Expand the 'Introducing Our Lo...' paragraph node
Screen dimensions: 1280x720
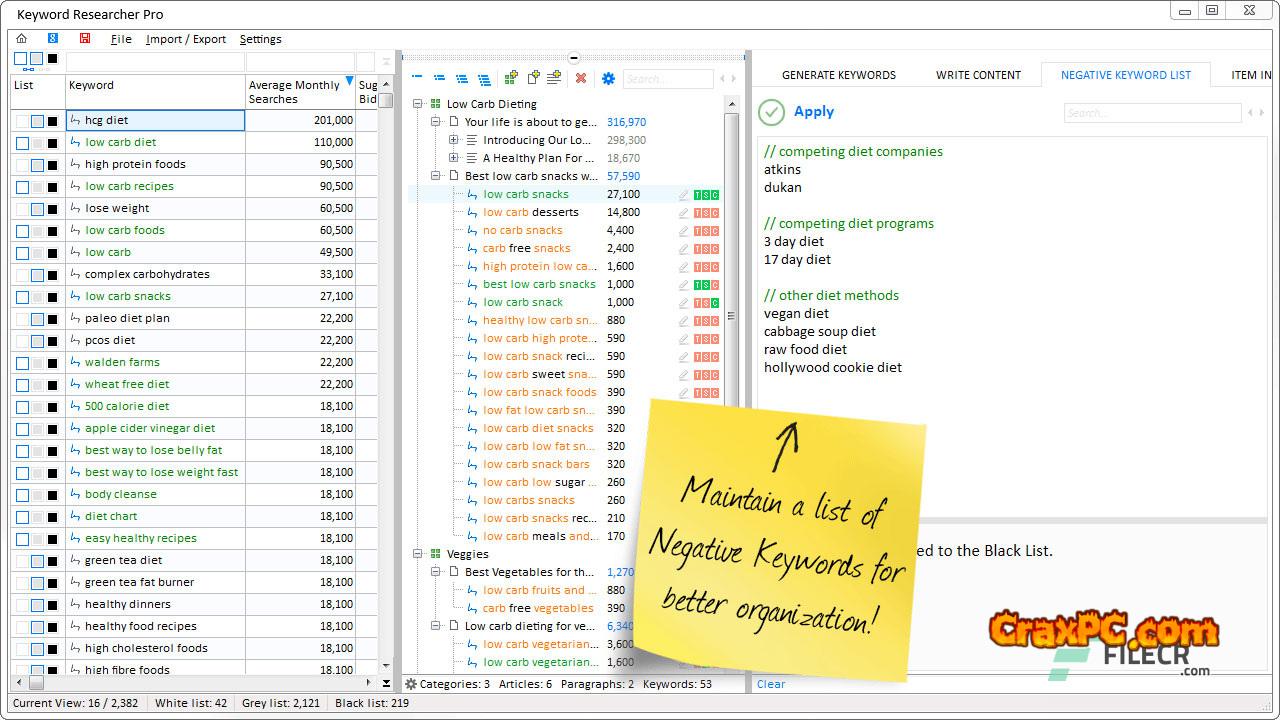(454, 140)
